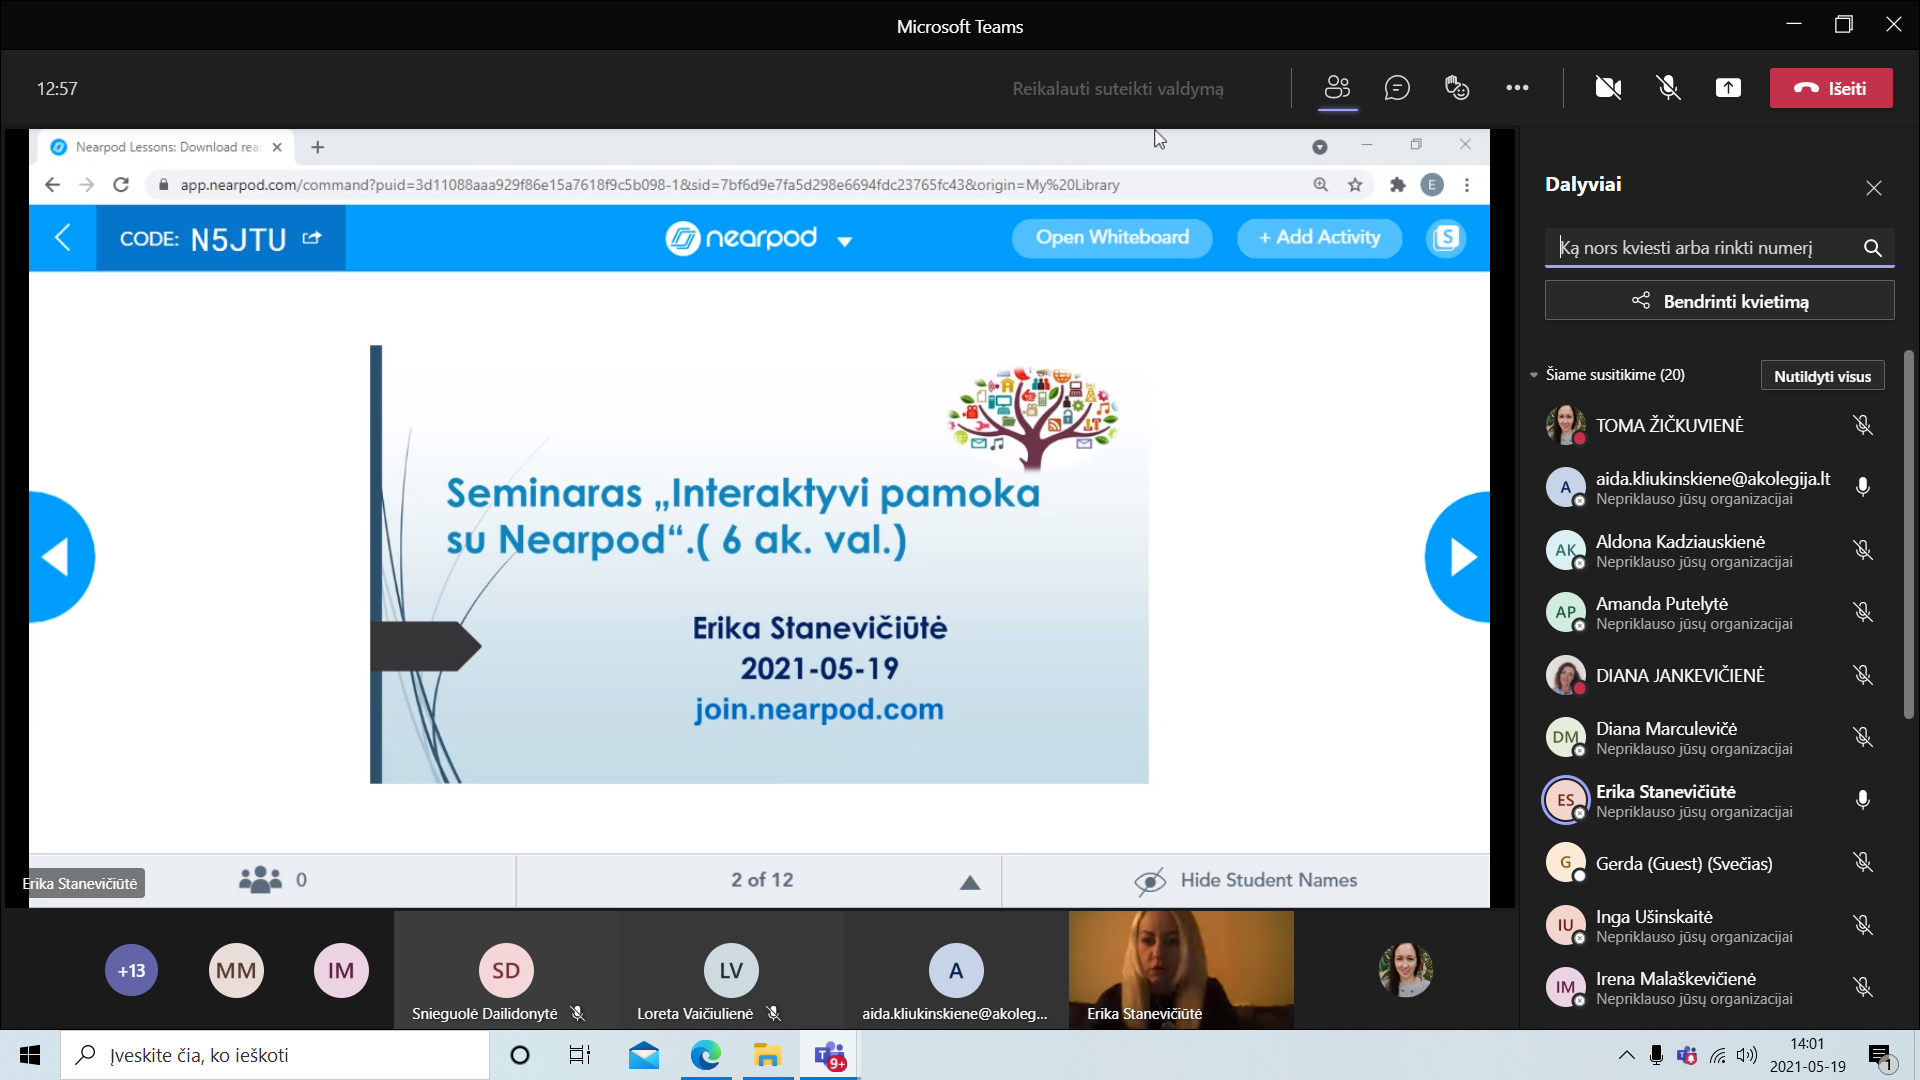Click microphone icon for DIANA JANKEVIČIENĖ
1920x1080 pixels.
tap(1862, 675)
